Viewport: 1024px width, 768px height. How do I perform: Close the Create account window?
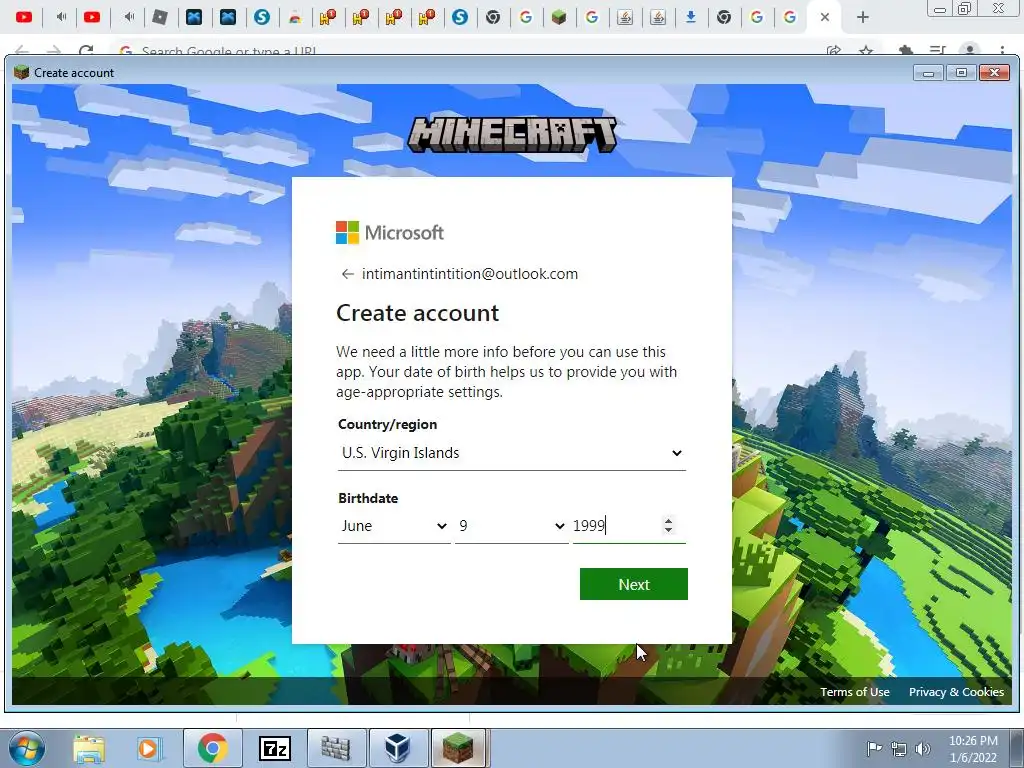click(995, 73)
